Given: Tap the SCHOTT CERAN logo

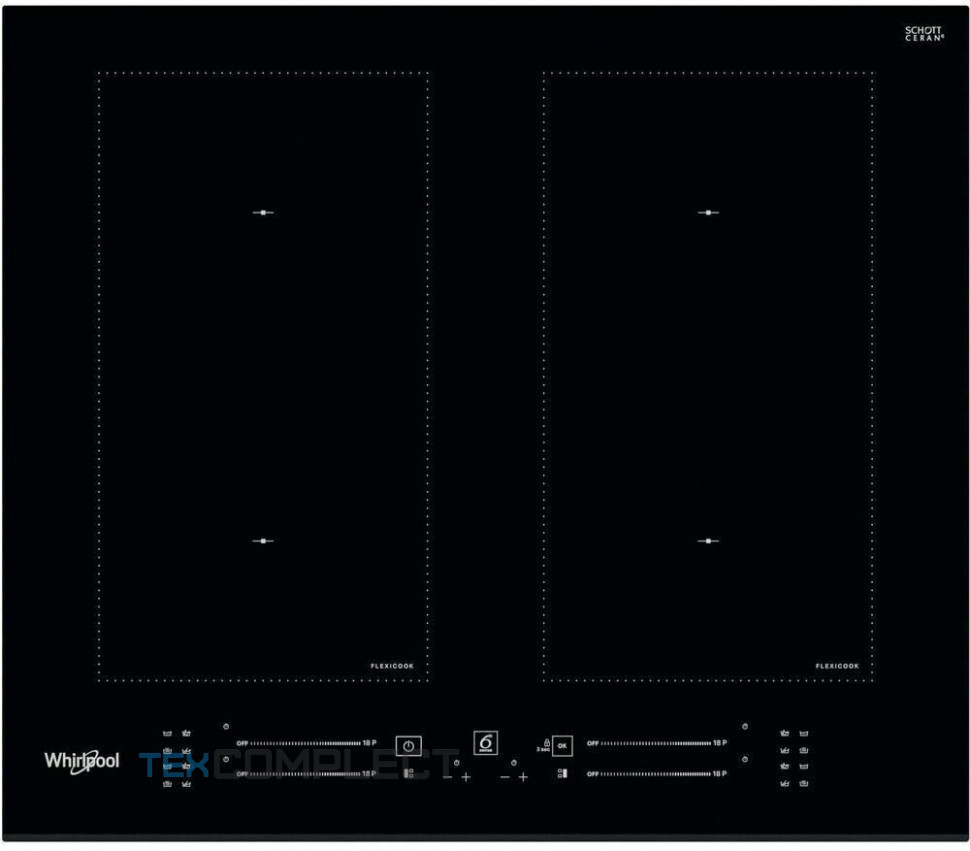Looking at the screenshot, I should click(x=924, y=33).
